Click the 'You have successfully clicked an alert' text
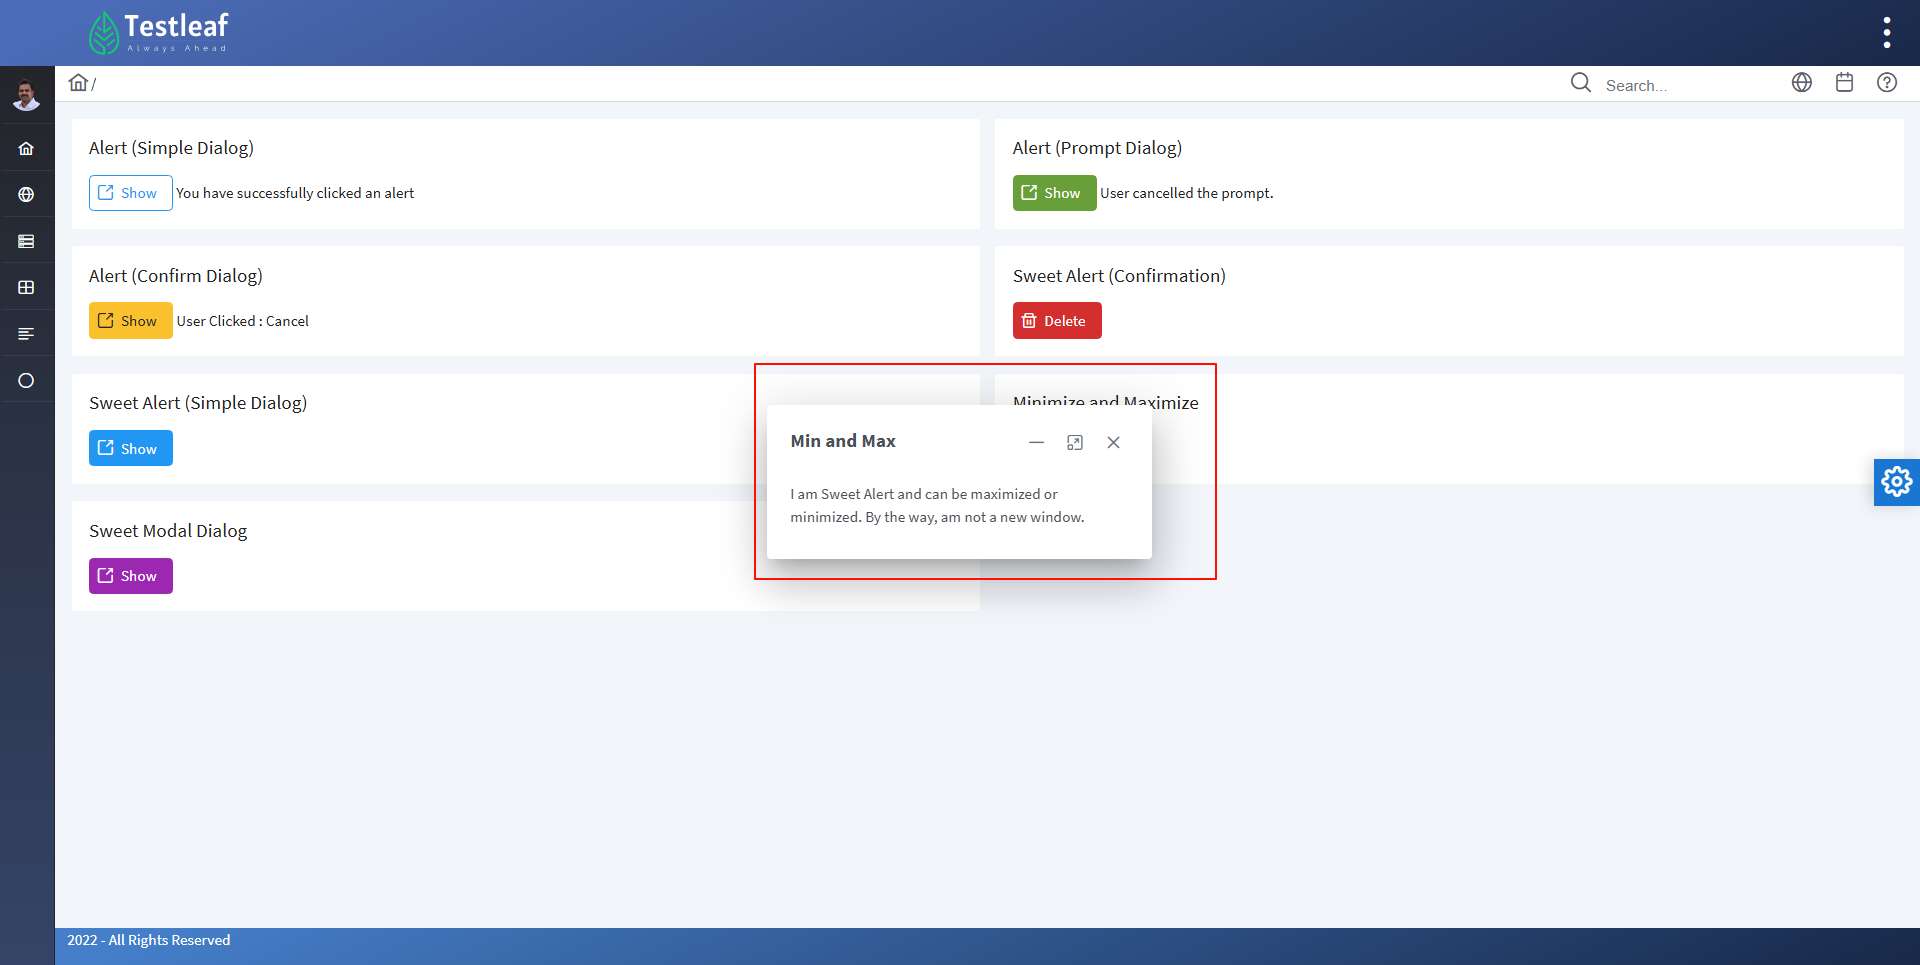This screenshot has width=1920, height=965. (x=295, y=193)
